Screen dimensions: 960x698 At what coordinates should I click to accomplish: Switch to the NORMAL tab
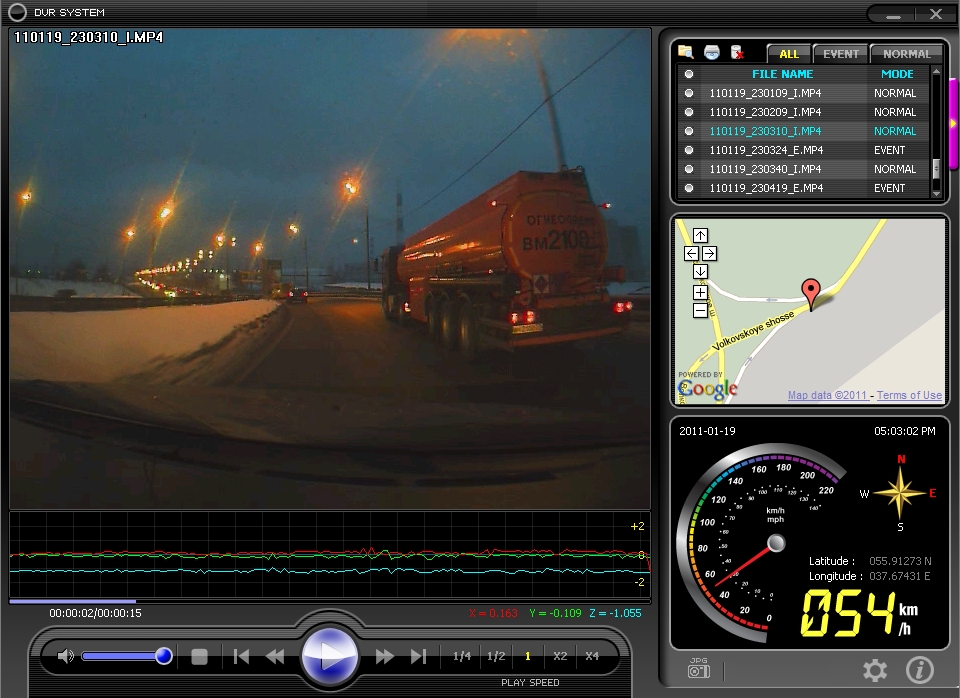(x=906, y=54)
